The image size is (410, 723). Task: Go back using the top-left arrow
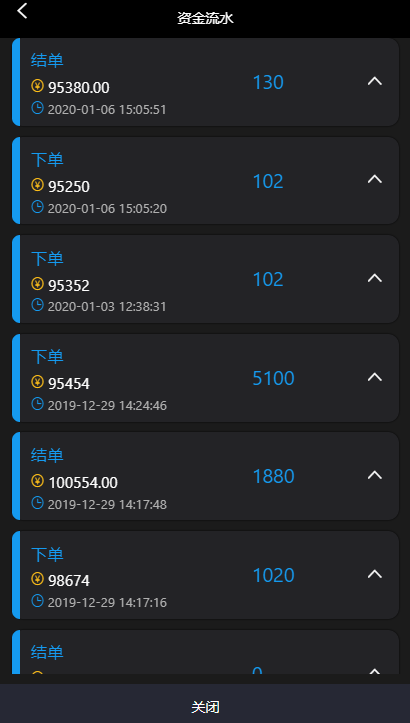[x=22, y=11]
